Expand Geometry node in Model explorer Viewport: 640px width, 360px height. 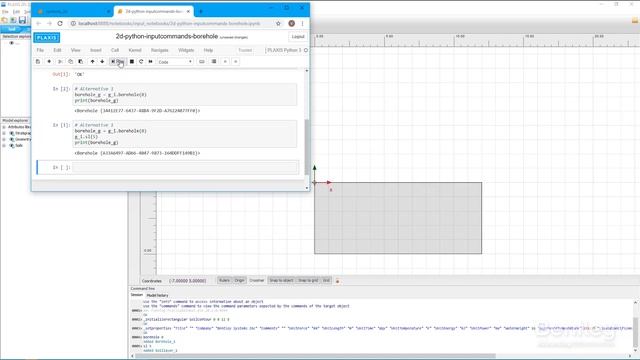point(4,139)
